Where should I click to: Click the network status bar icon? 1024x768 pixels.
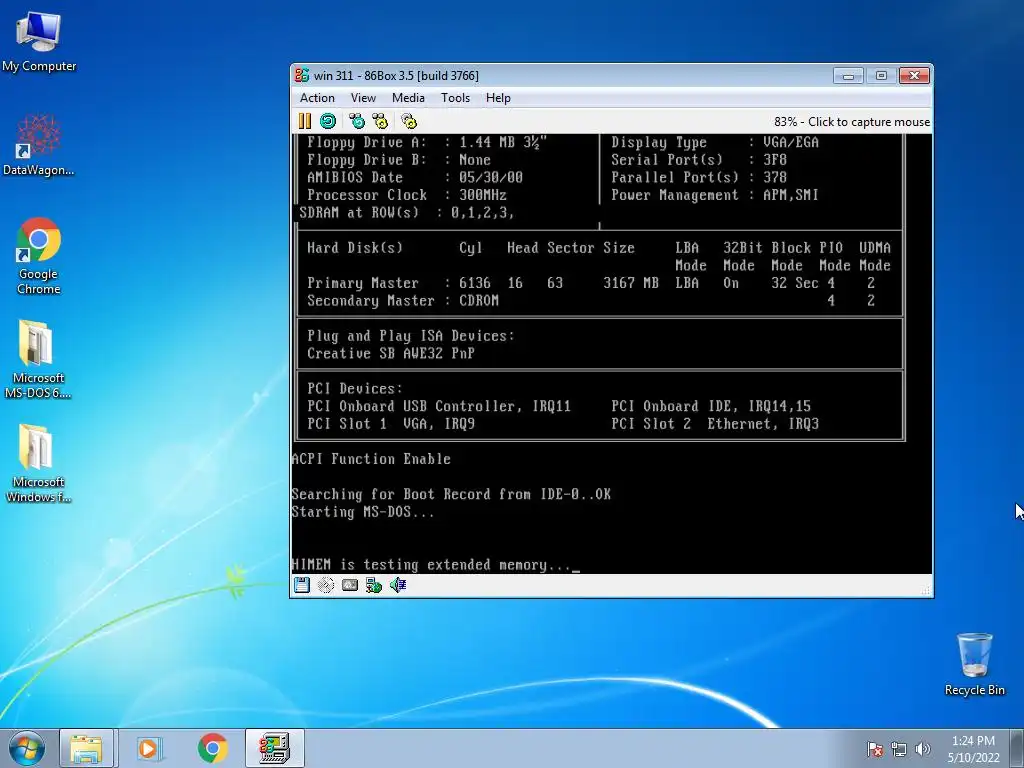coord(374,585)
